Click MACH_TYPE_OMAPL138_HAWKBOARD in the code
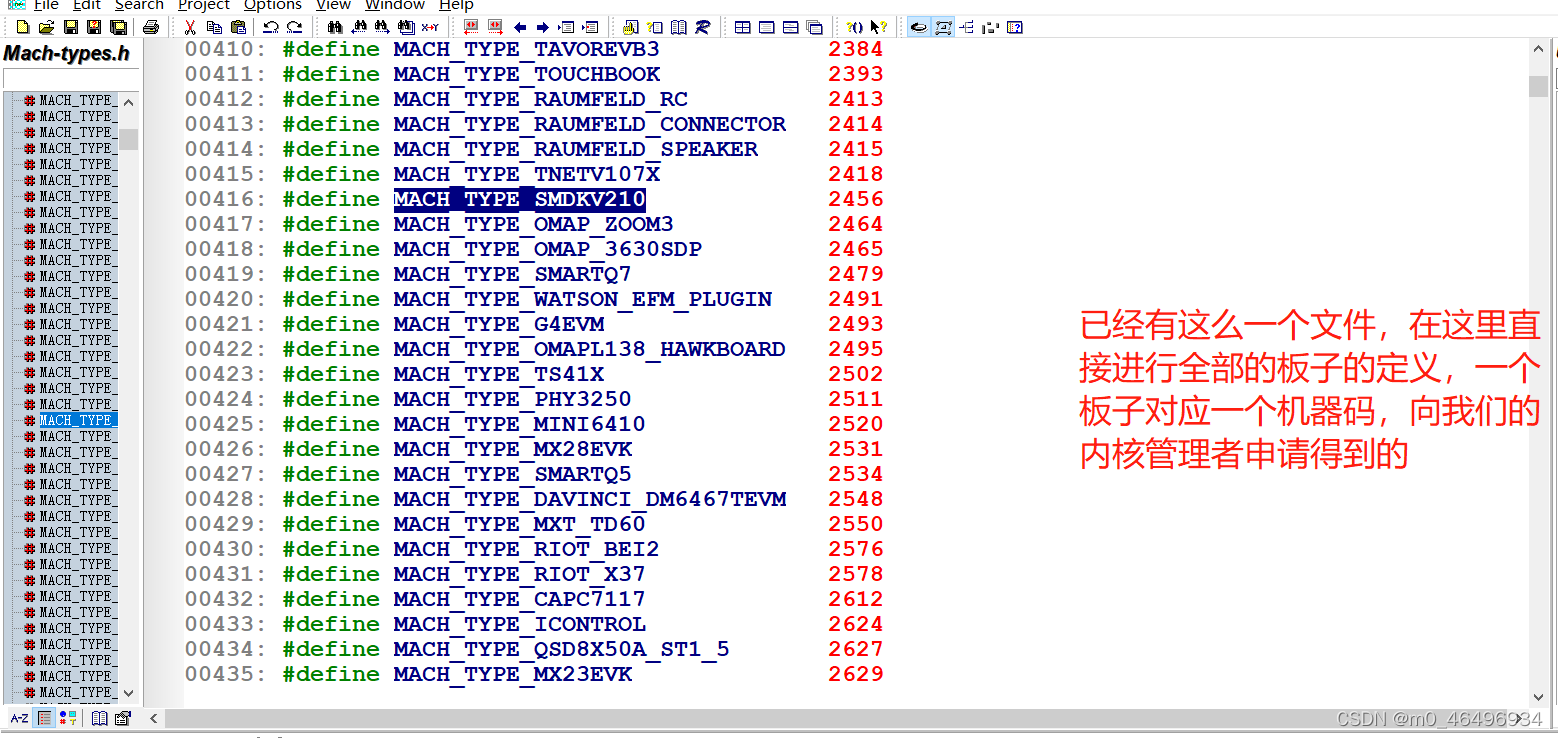The height and width of the screenshot is (738, 1558). tap(589, 349)
